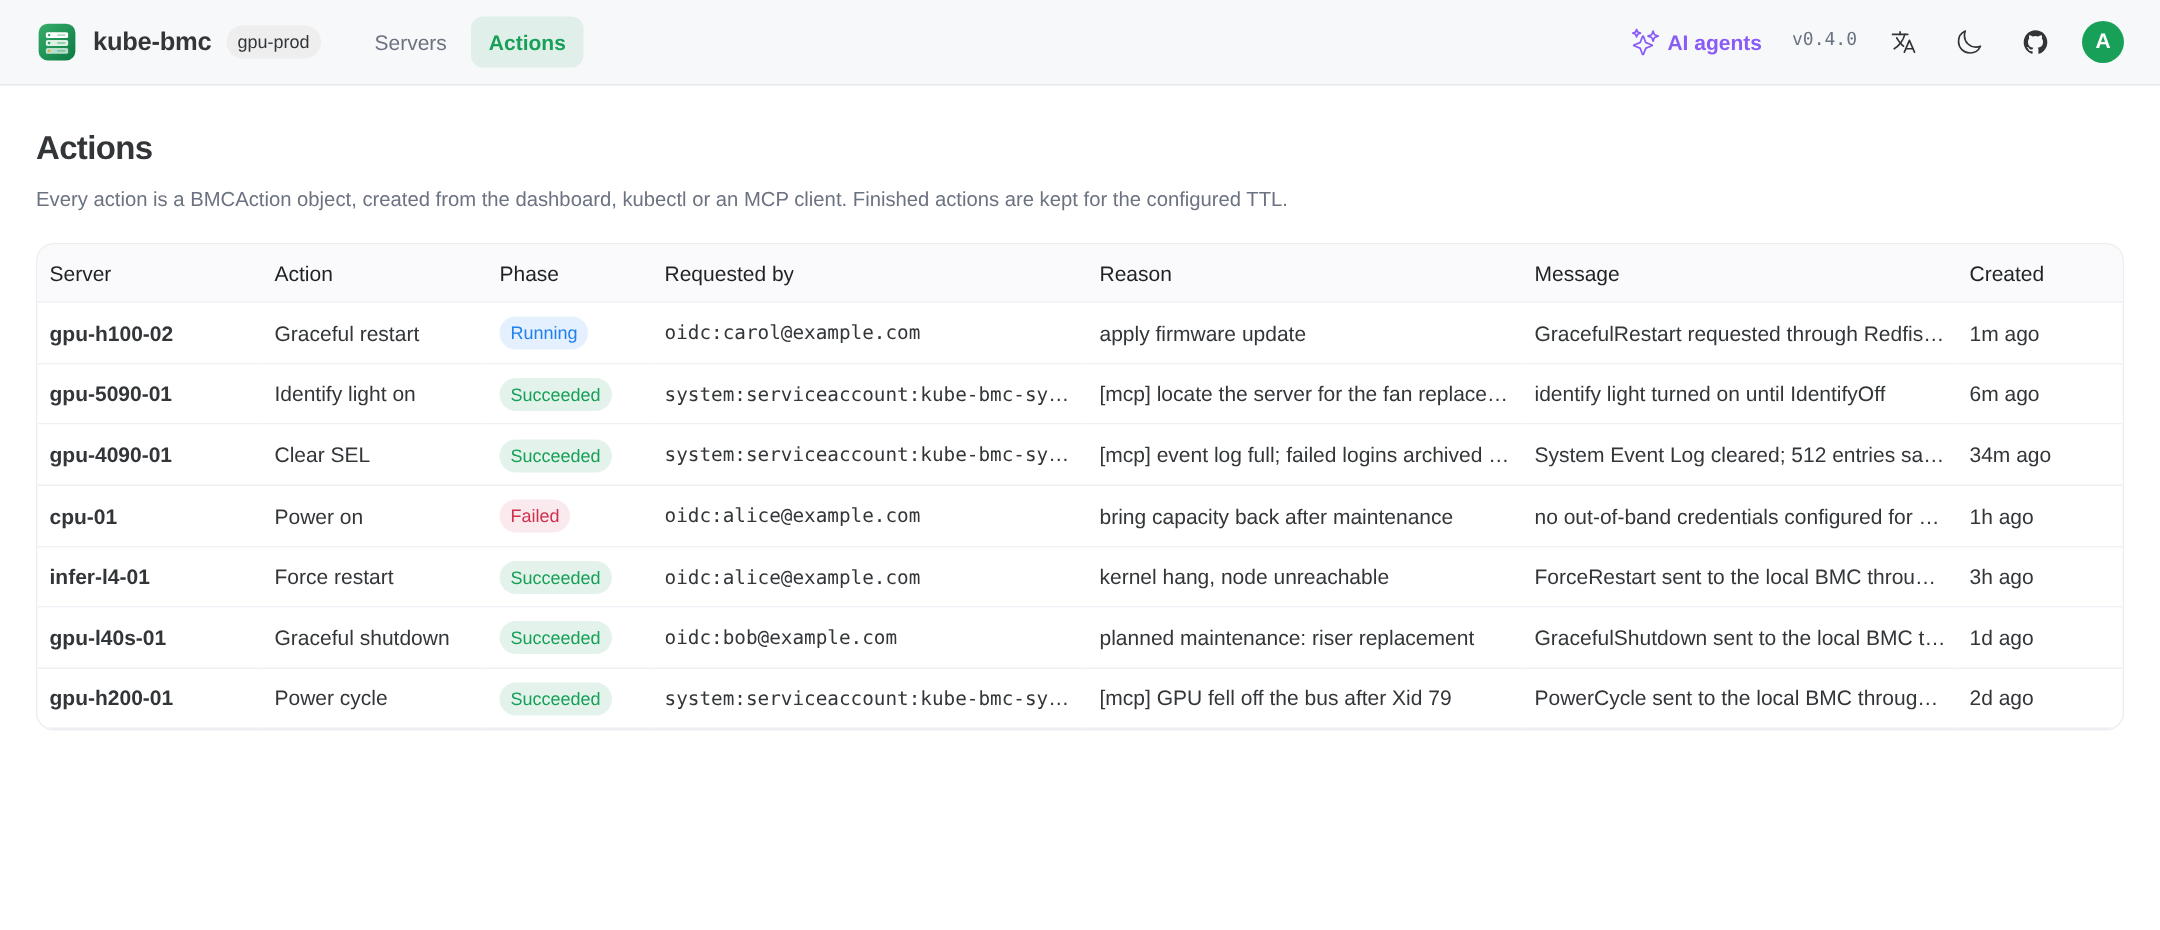
Task: Click the Message column header
Action: (1576, 274)
